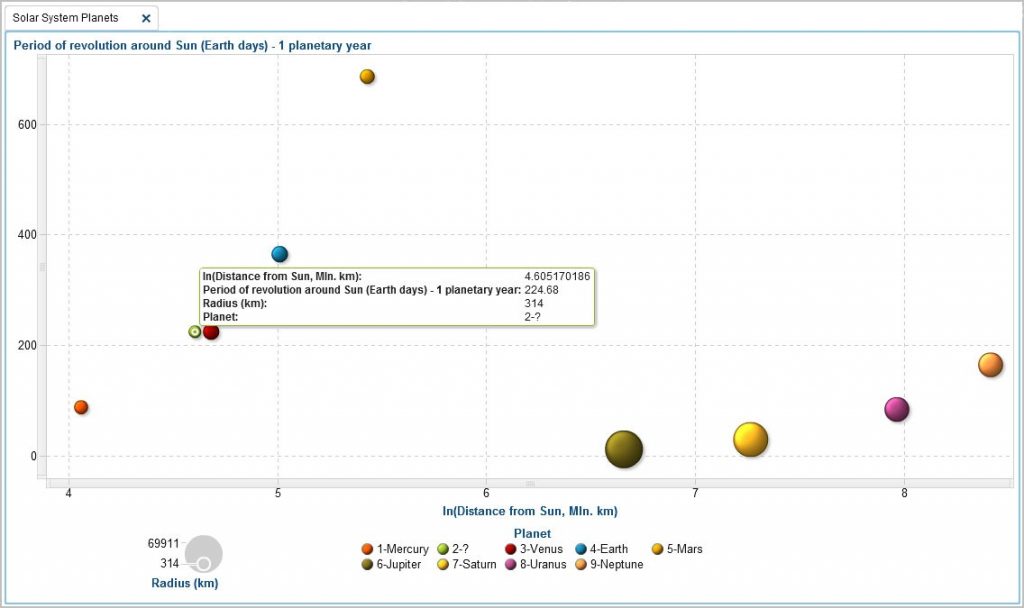Select the dark red Venus bubble
The height and width of the screenshot is (608, 1024).
[212, 332]
